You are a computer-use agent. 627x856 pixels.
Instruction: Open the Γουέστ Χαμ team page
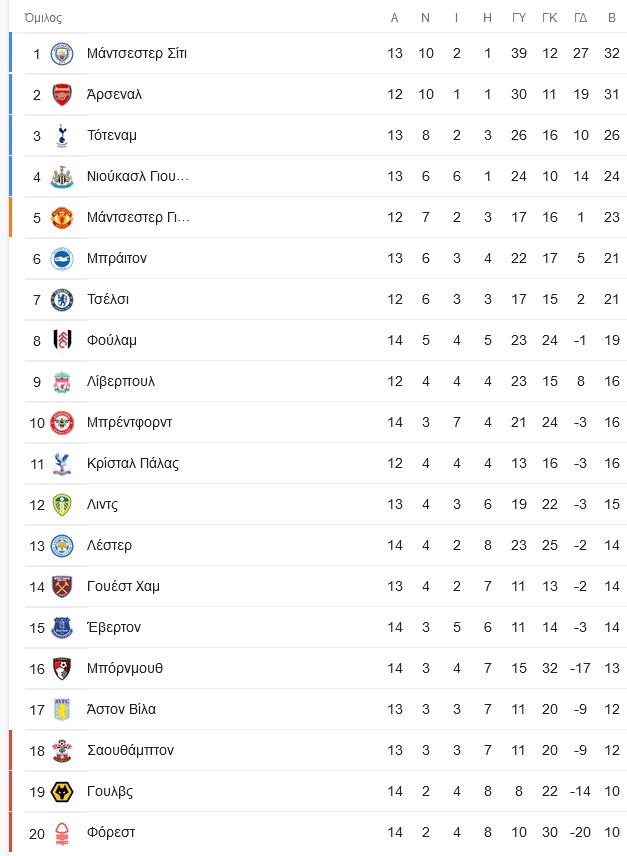pyautogui.click(x=123, y=586)
